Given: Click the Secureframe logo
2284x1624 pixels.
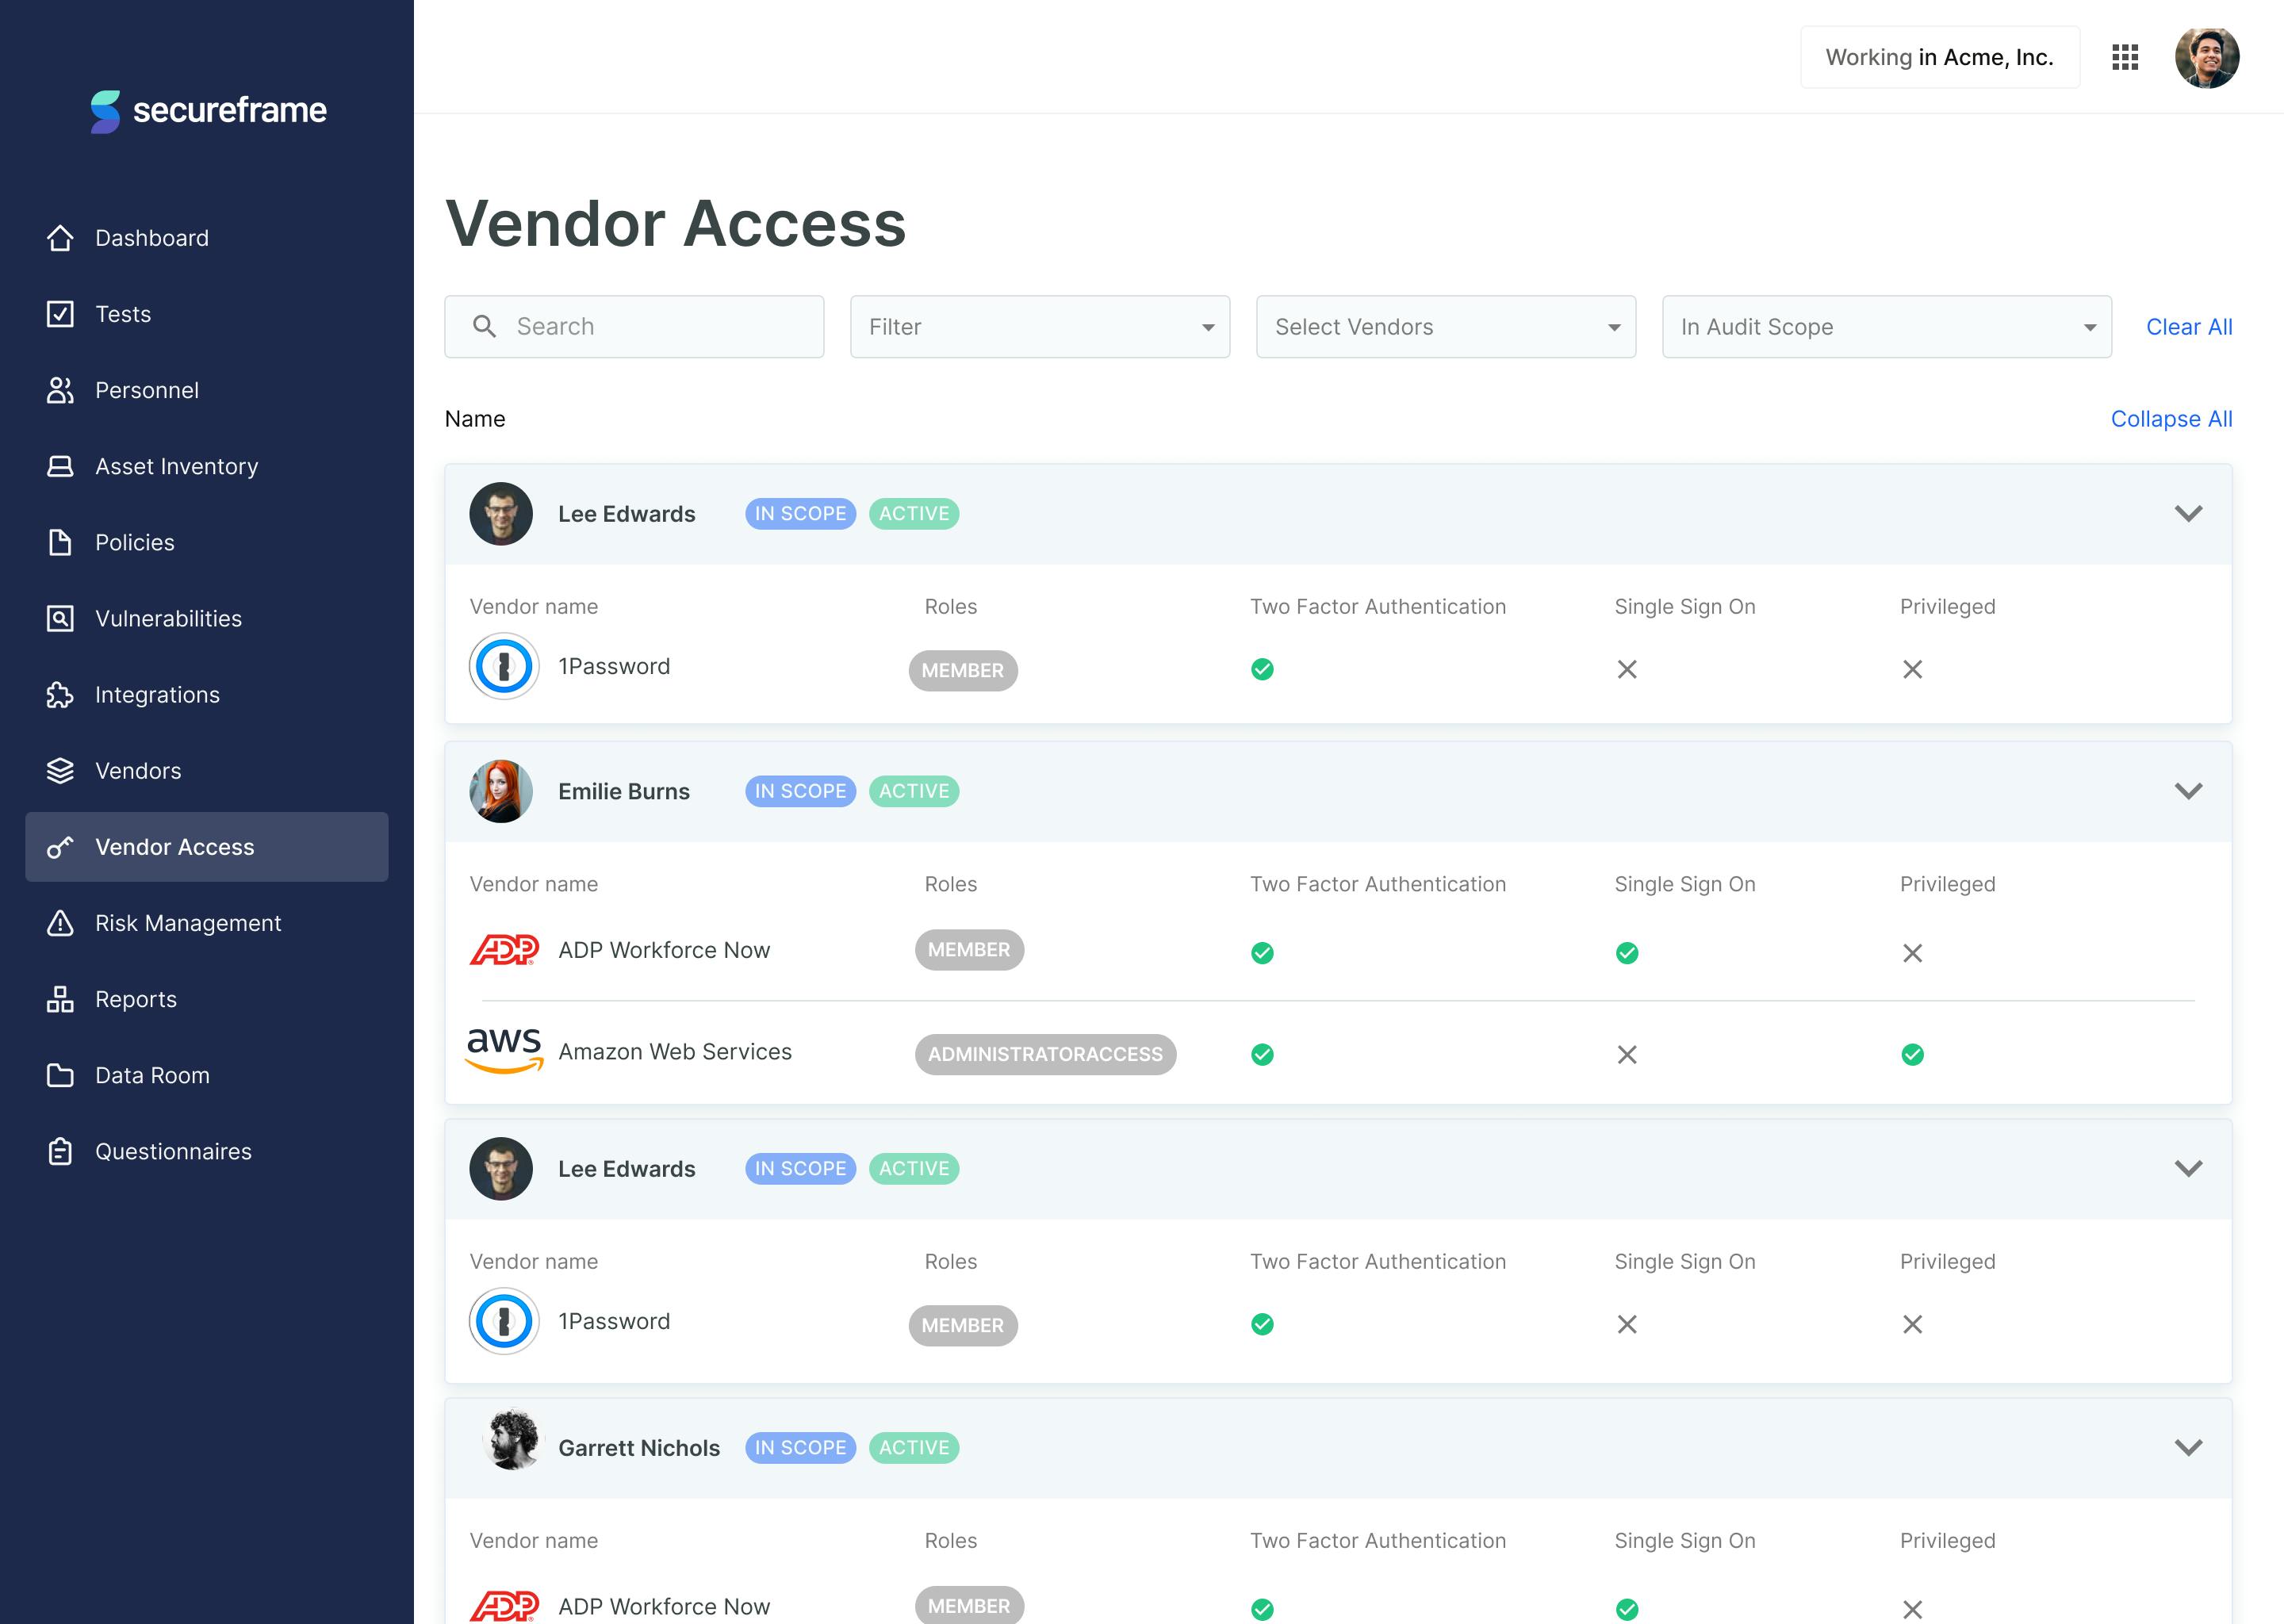Looking at the screenshot, I should [208, 110].
